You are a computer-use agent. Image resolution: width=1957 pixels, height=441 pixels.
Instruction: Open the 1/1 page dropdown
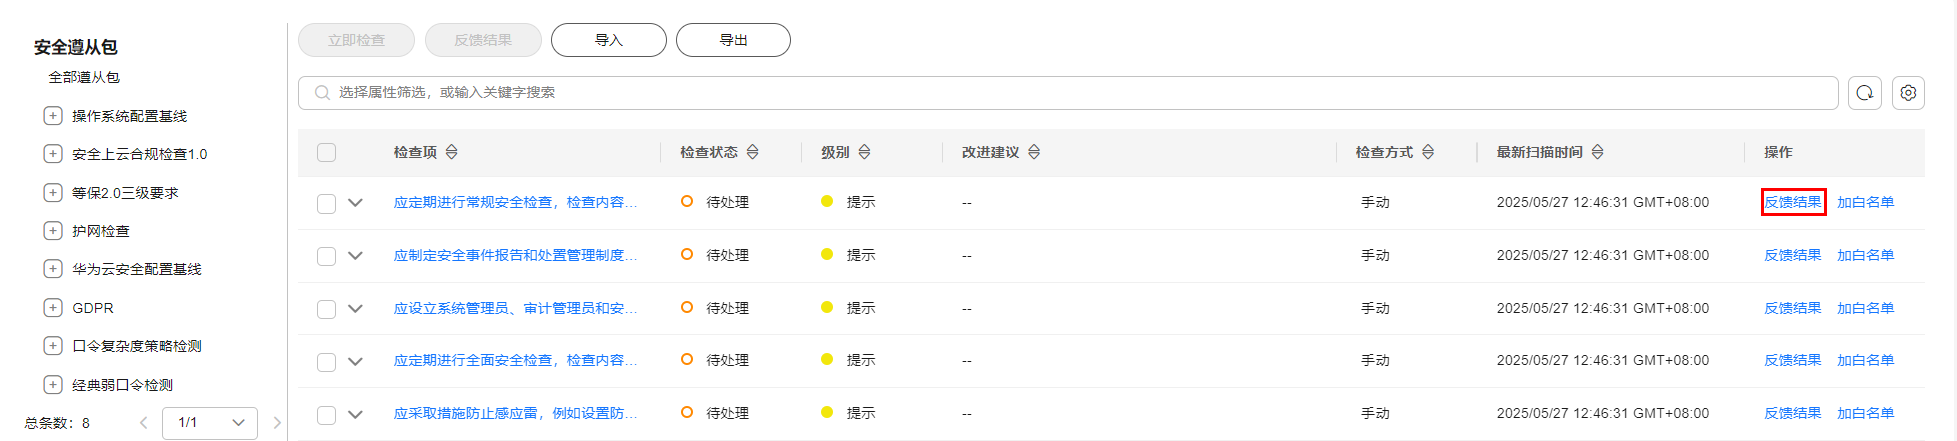211,423
